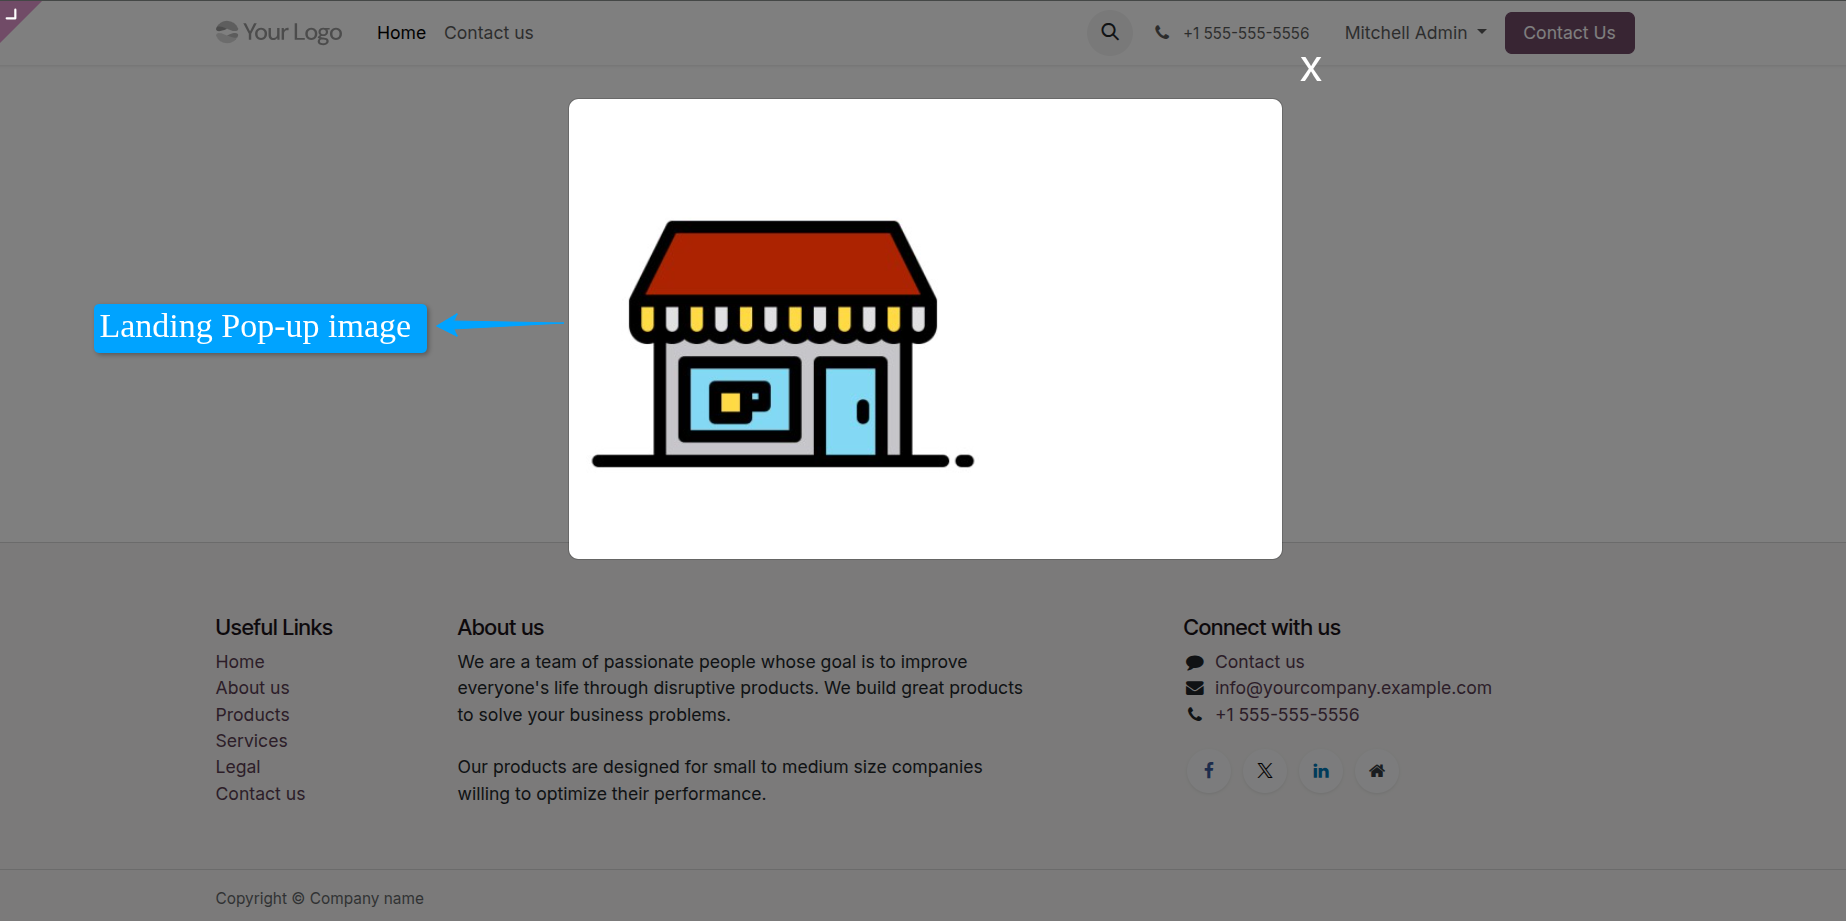Click the footer phone number +1 555-555-5556
Viewport: 1846px width, 921px height.
coord(1287,715)
